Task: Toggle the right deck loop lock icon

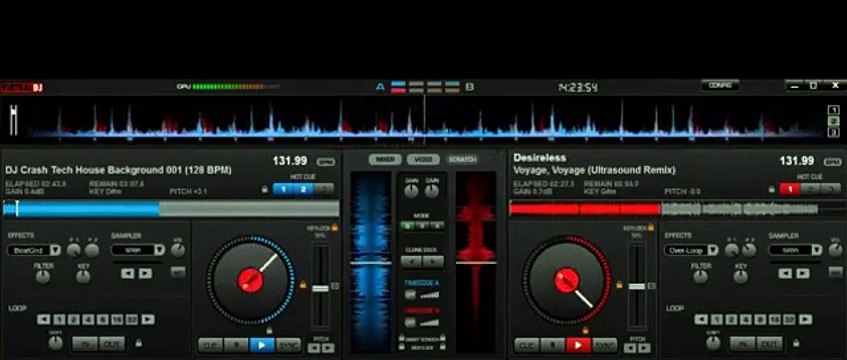Action: (797, 343)
